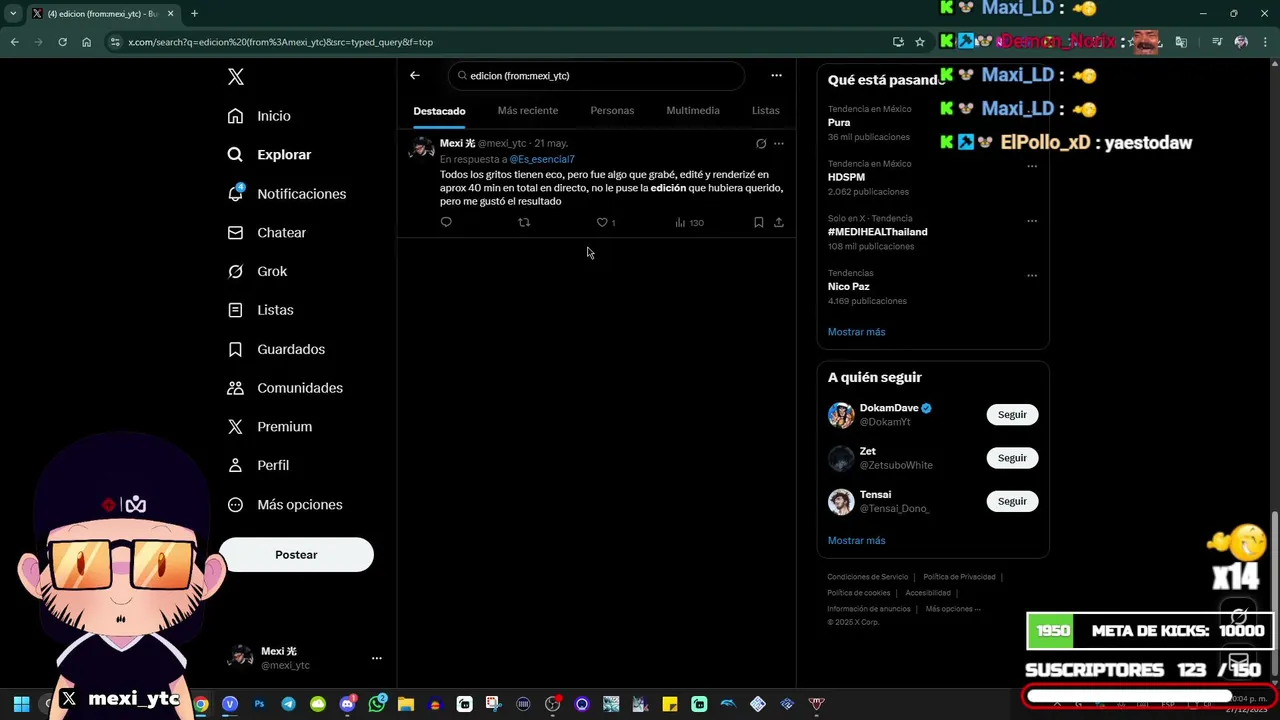Open the Política de cookies link
This screenshot has height=720, width=1280.
(858, 593)
